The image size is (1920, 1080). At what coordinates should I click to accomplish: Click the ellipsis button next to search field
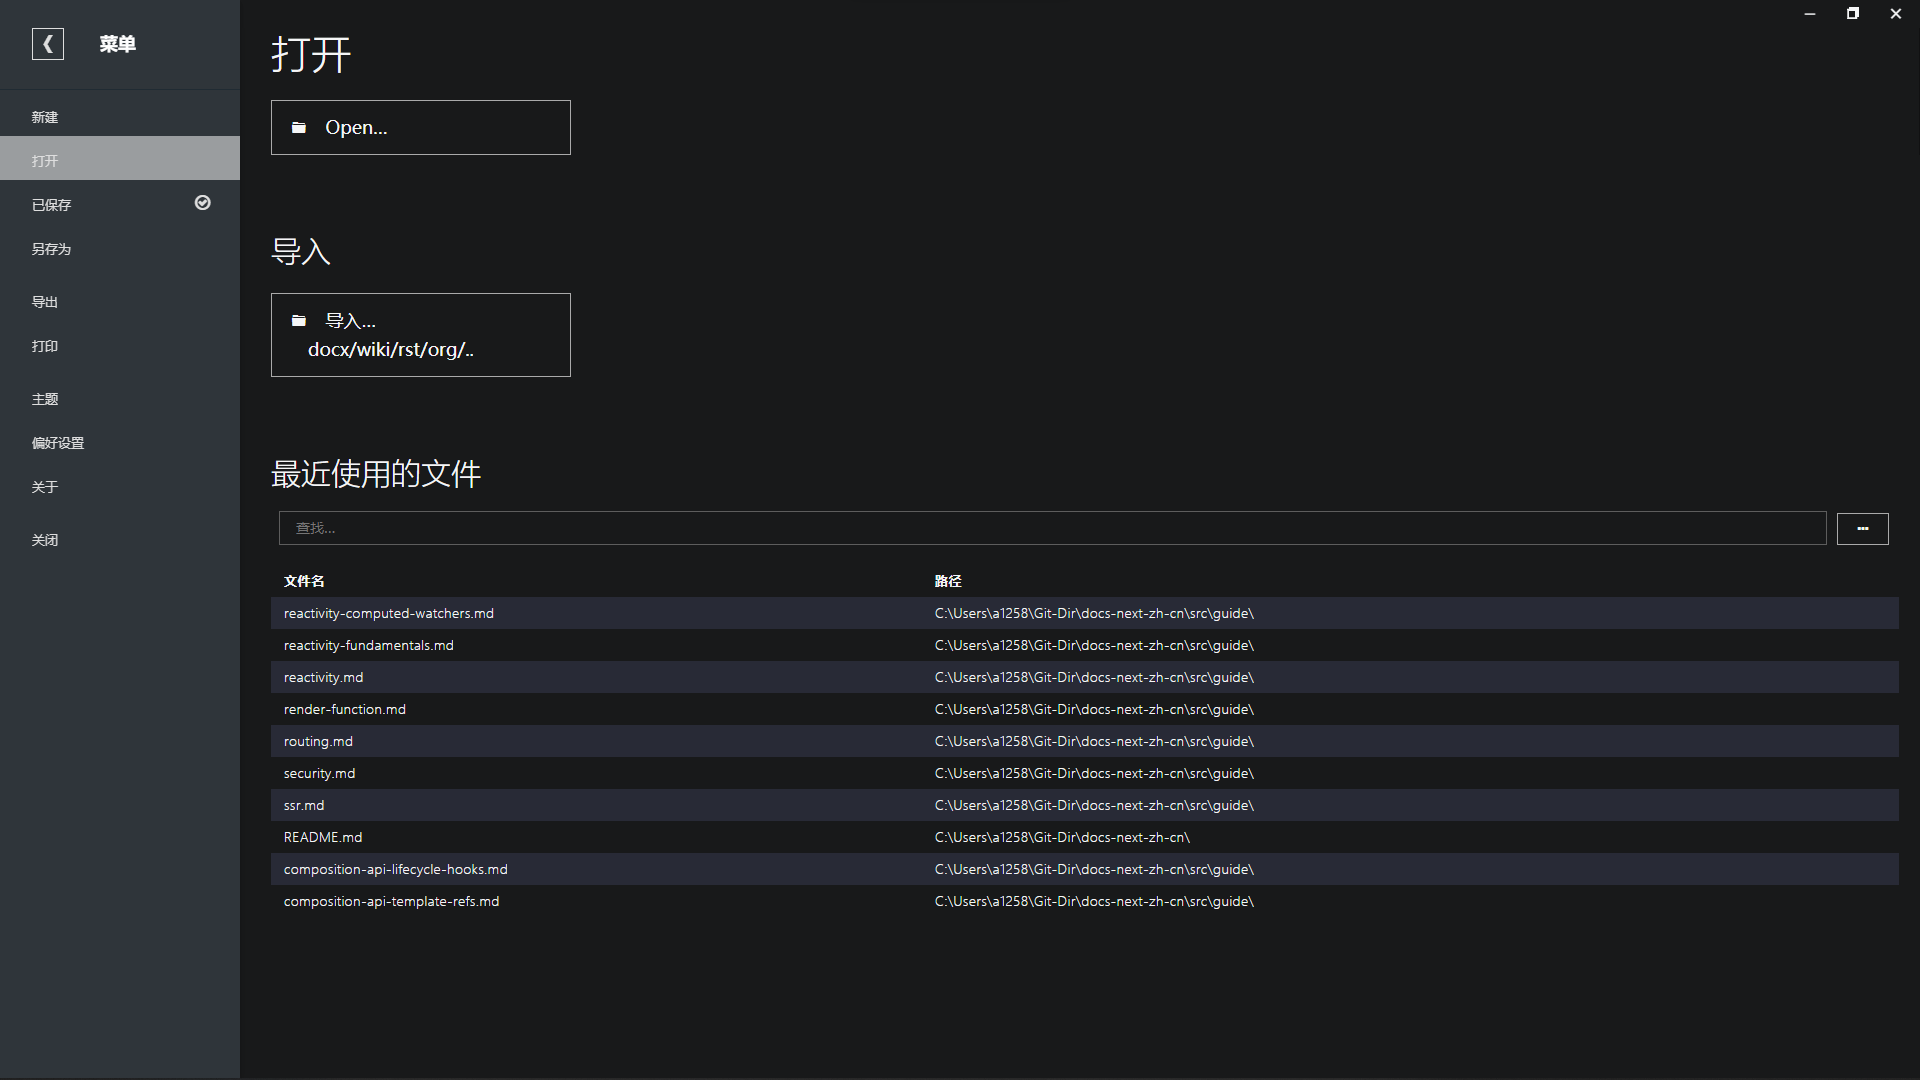(x=1862, y=528)
